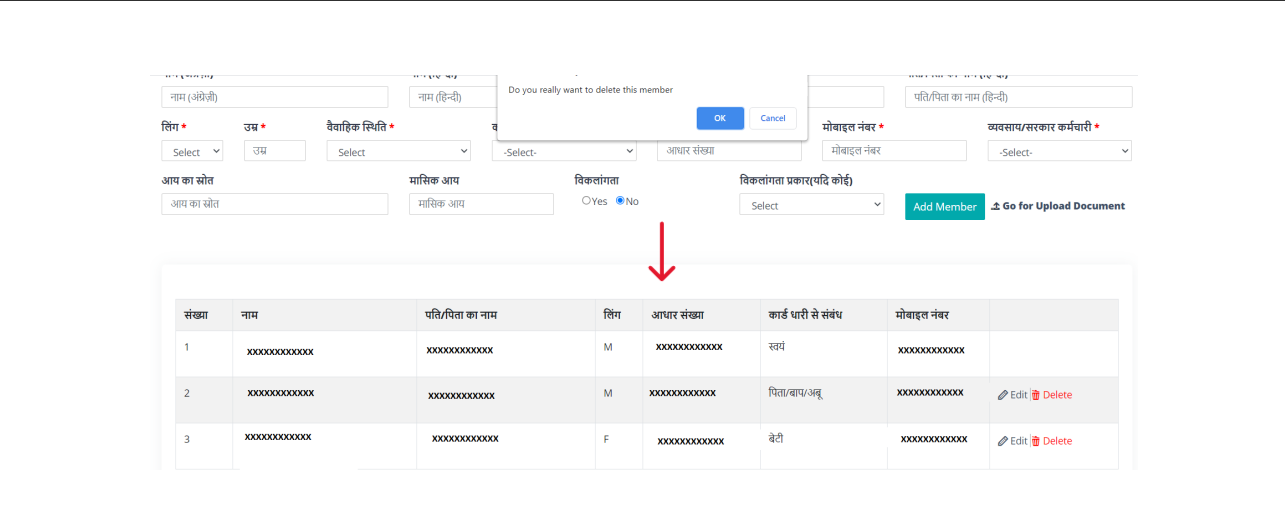Click the upload icon beside Go for Upload Document
The height and width of the screenshot is (532, 1285).
(x=995, y=206)
